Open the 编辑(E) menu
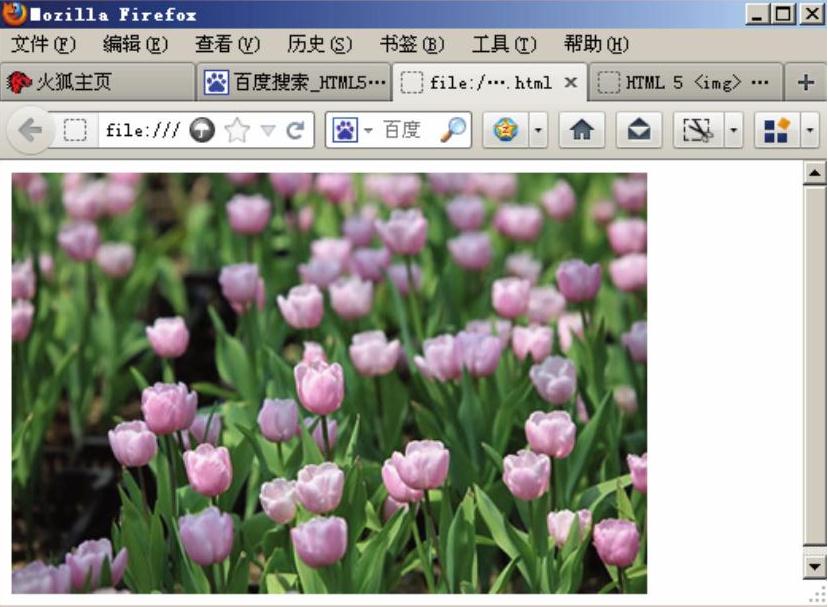The image size is (828, 607). pyautogui.click(x=136, y=44)
